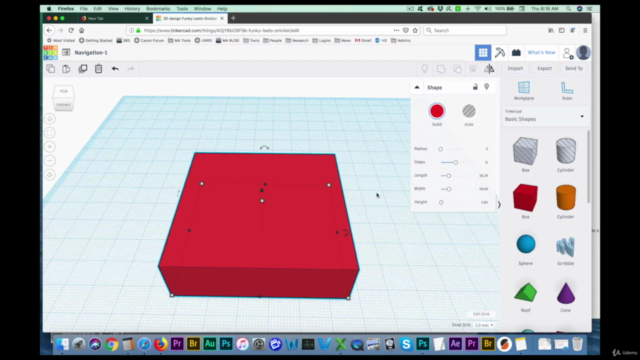This screenshot has width=640, height=360.
Task: Open the designs list icon beside Navigation-1
Action: pyautogui.click(x=66, y=53)
